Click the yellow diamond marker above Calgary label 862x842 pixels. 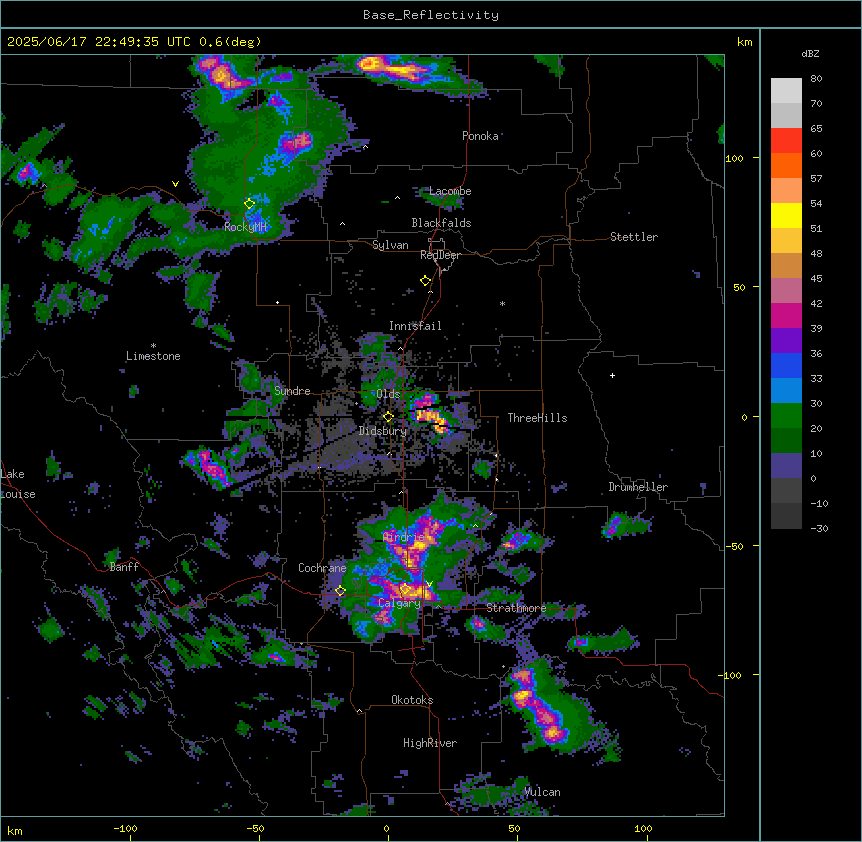pos(405,590)
